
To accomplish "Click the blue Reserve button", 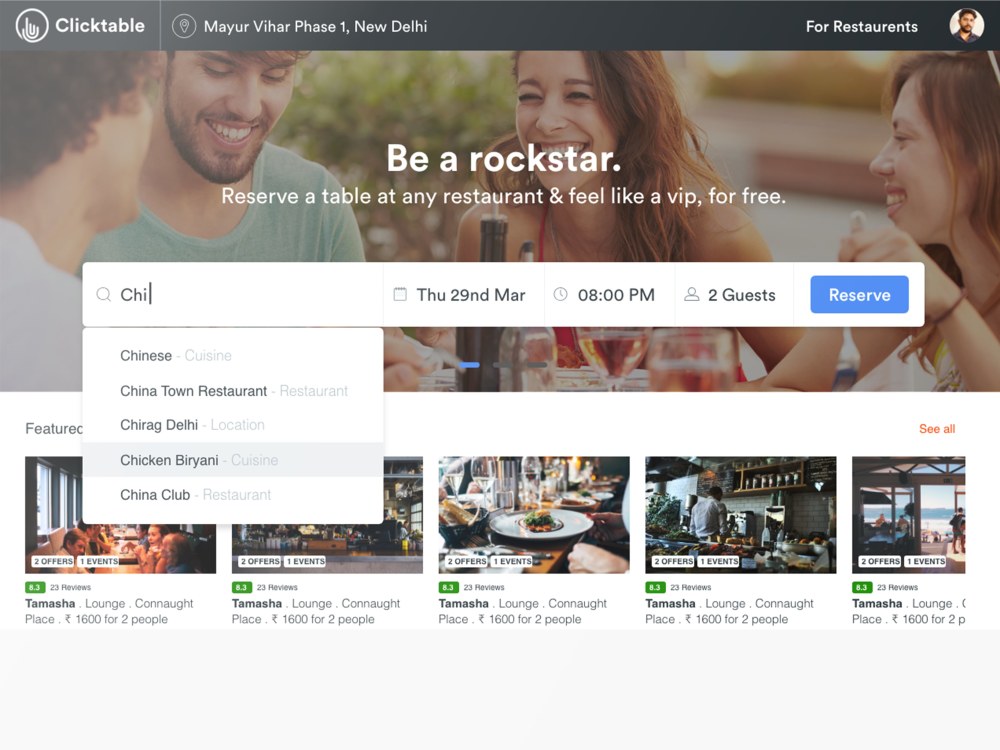I will pyautogui.click(x=859, y=295).
